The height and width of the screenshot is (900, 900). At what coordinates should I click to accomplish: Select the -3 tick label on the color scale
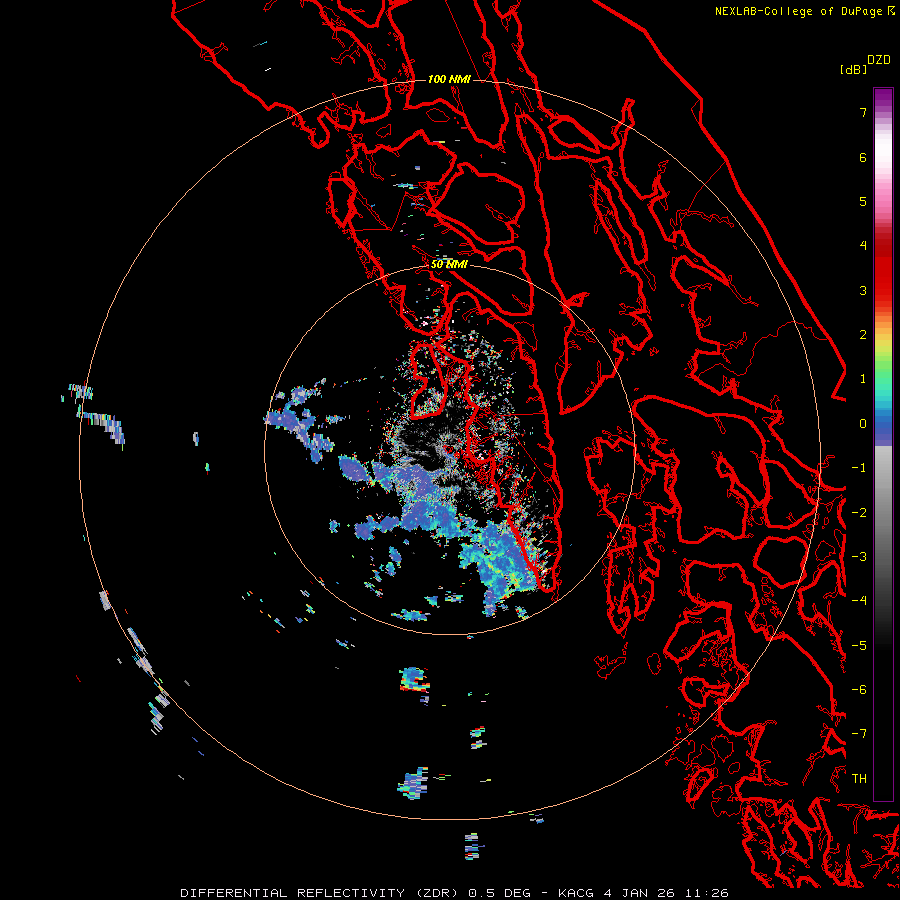tap(859, 557)
